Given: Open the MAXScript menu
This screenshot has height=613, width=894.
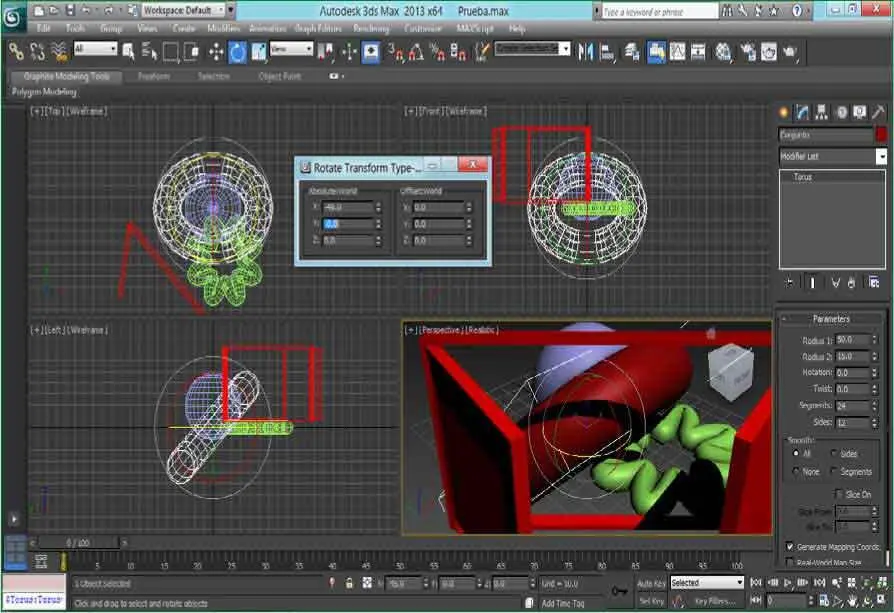Looking at the screenshot, I should [x=475, y=29].
